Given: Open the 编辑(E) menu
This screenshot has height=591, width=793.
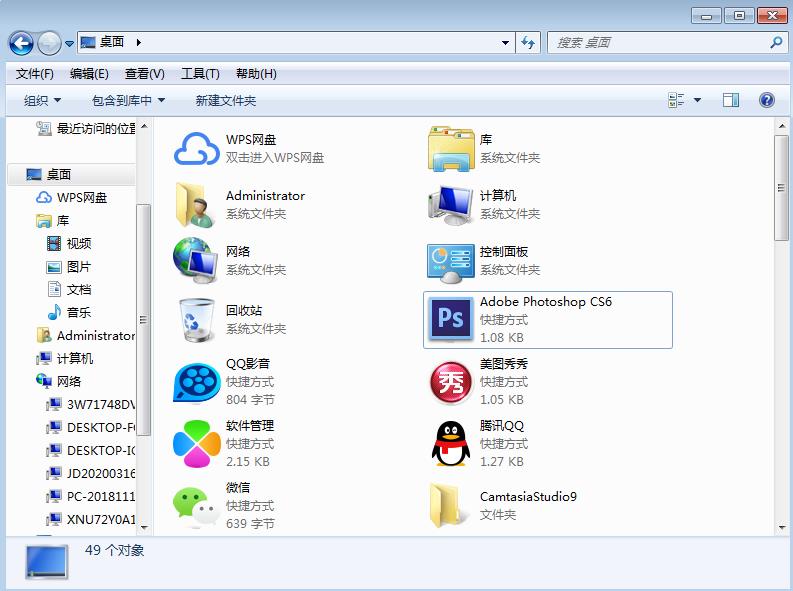Looking at the screenshot, I should 89,74.
